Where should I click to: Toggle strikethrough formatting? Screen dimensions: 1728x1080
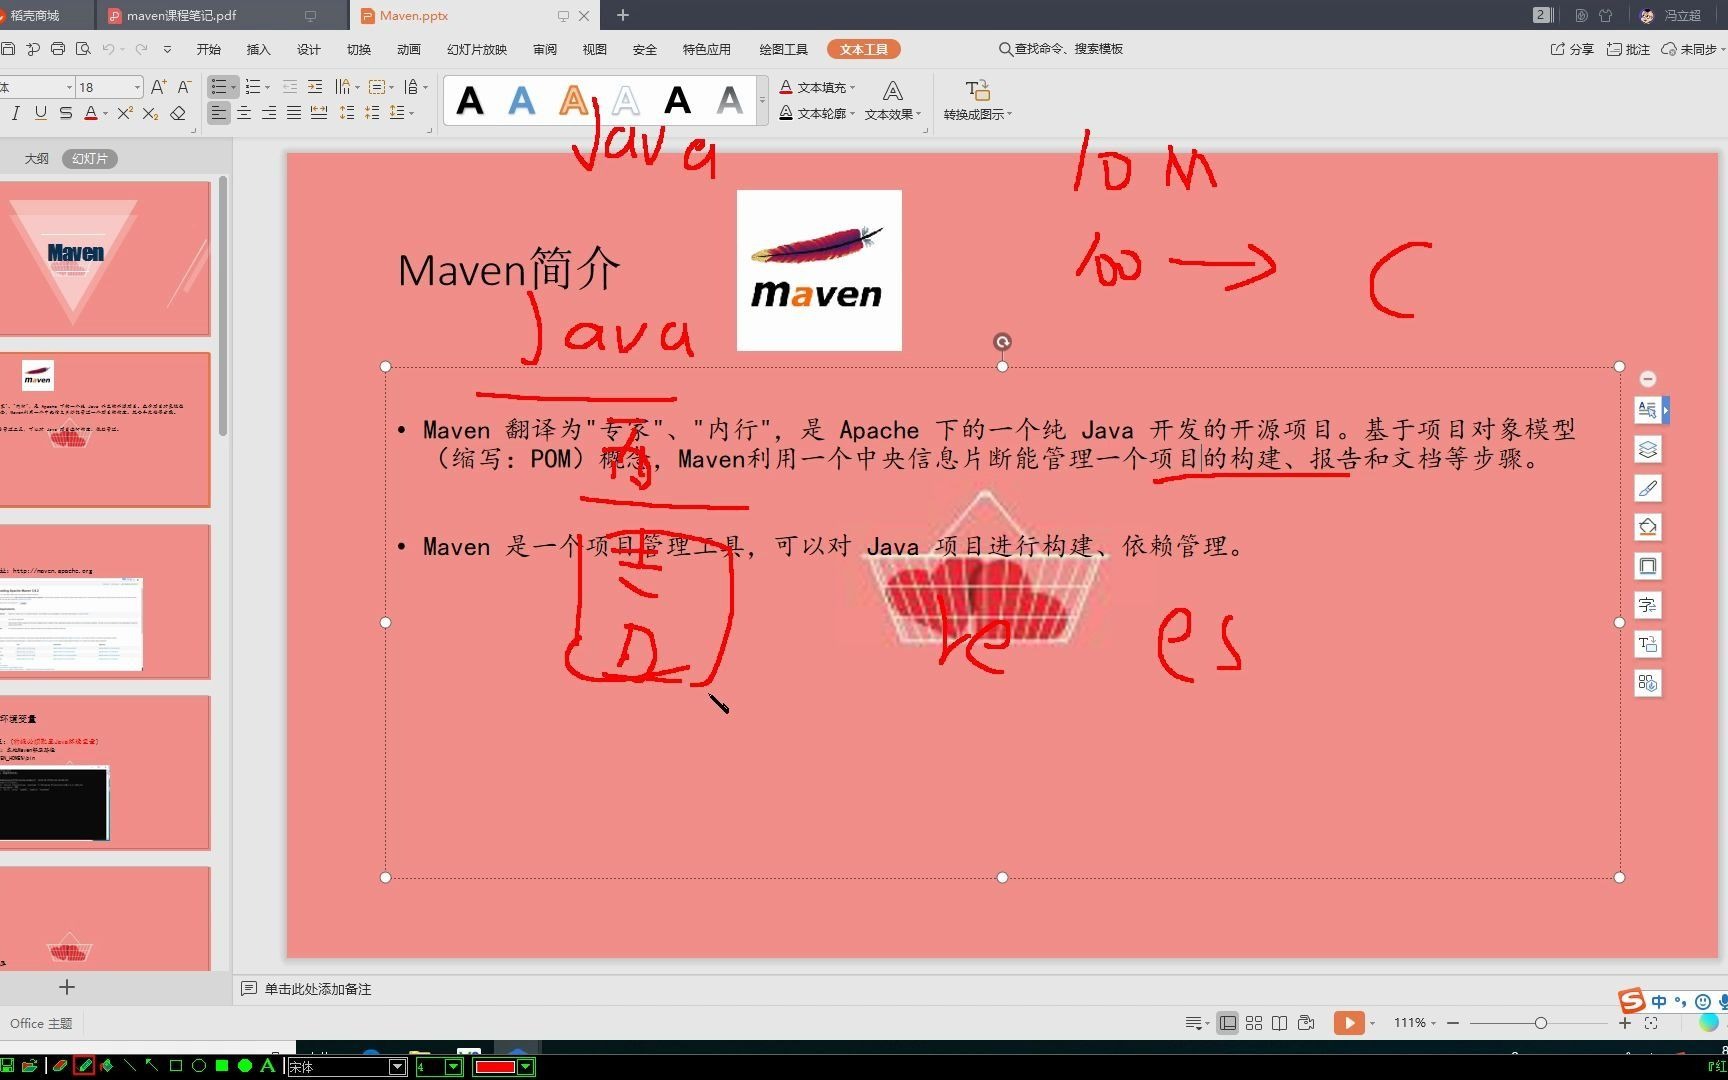click(65, 113)
